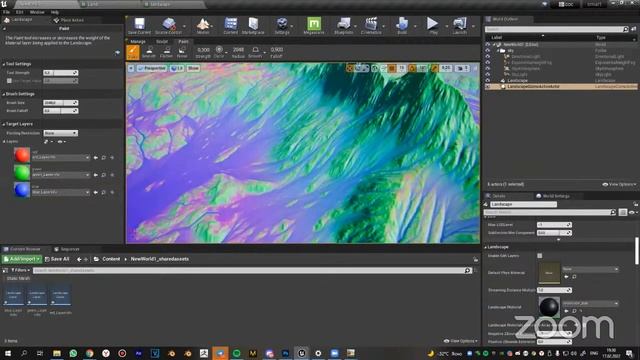Toggle visibility of the sky folder

pyautogui.click(x=487, y=51)
